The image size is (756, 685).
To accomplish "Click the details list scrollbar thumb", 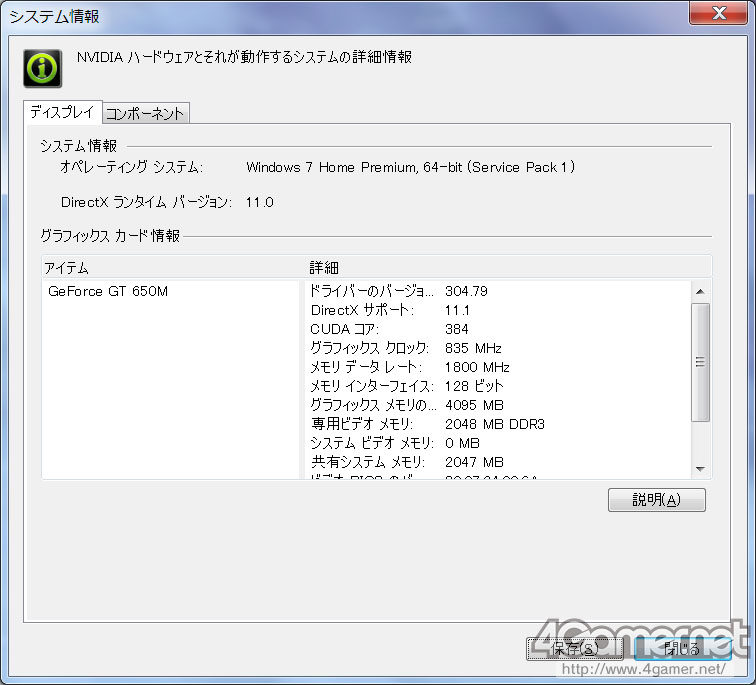I will [700, 362].
